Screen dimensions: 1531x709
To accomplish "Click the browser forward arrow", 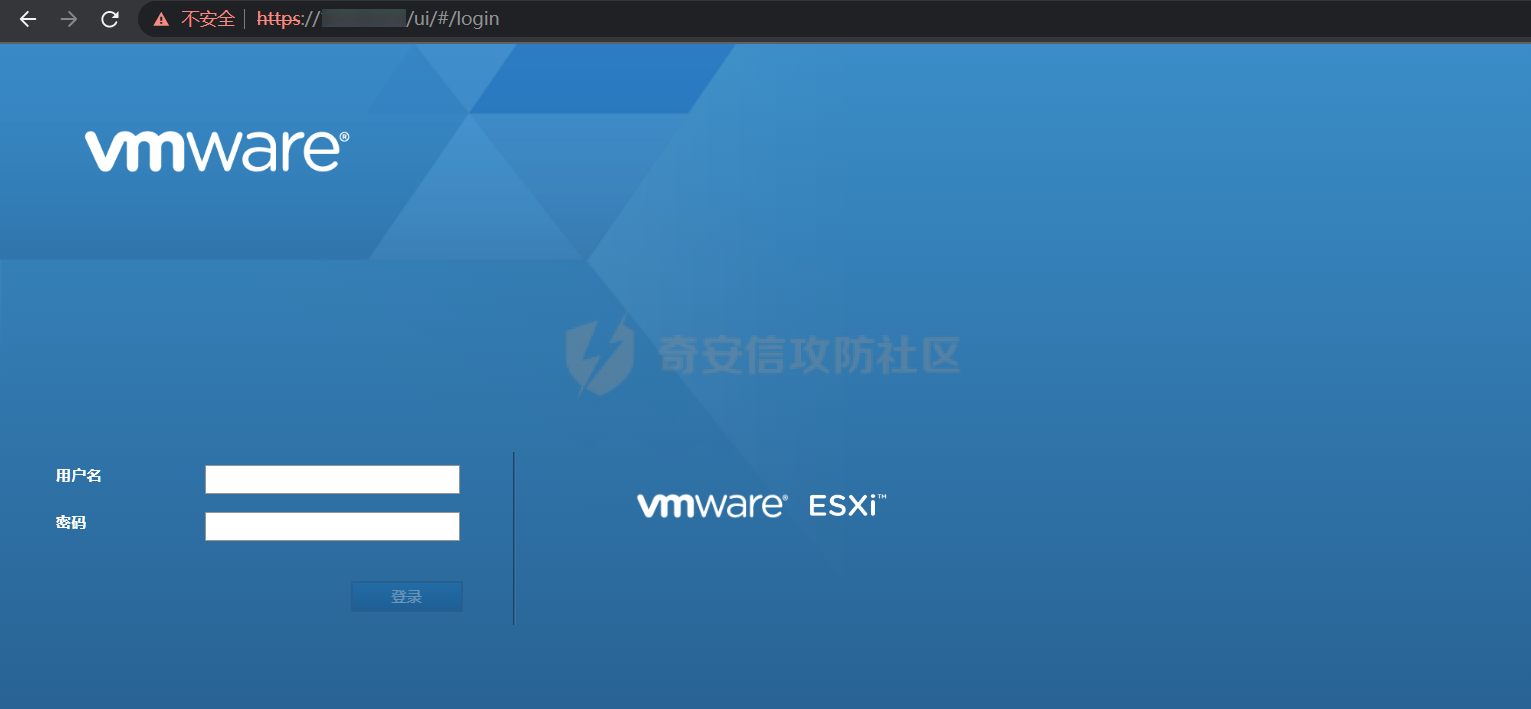I will (x=69, y=19).
